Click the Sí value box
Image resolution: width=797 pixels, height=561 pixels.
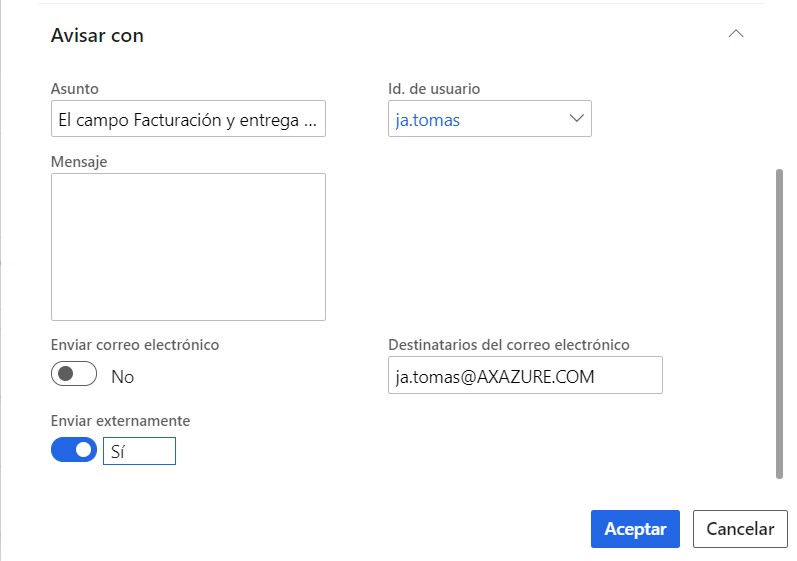[x=139, y=451]
